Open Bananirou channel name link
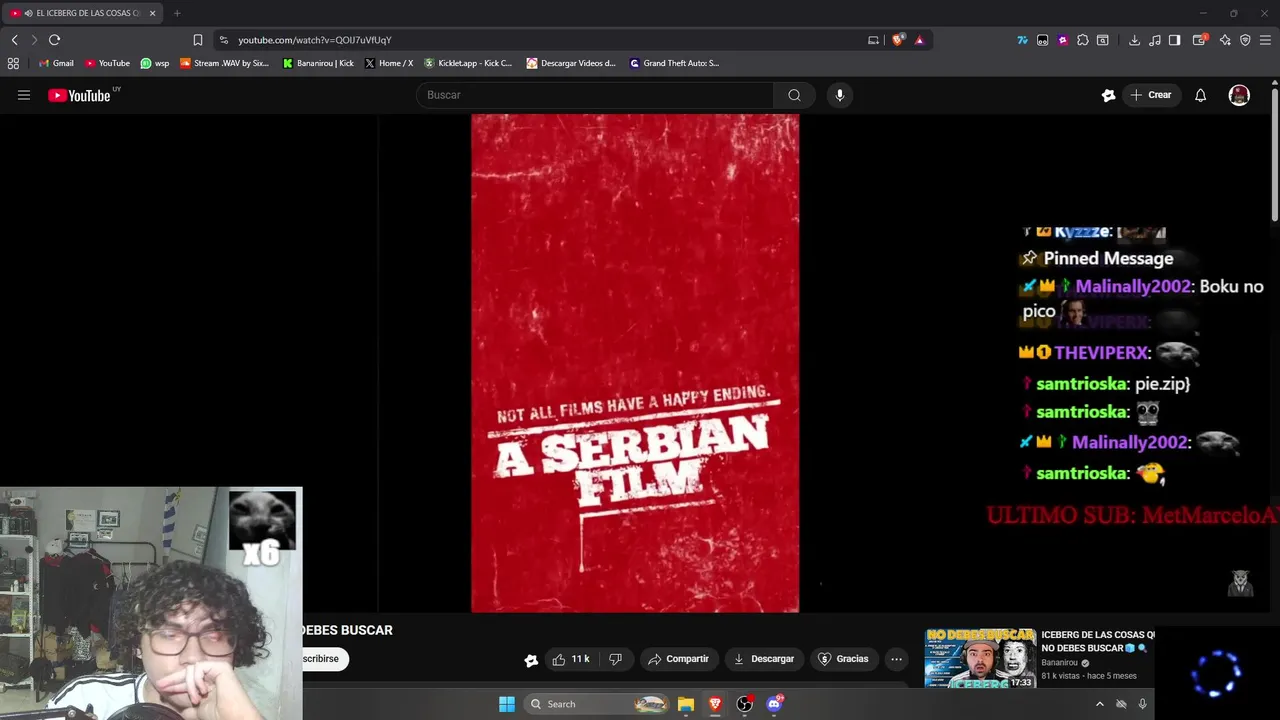Image resolution: width=1280 pixels, height=720 pixels. click(x=1060, y=662)
